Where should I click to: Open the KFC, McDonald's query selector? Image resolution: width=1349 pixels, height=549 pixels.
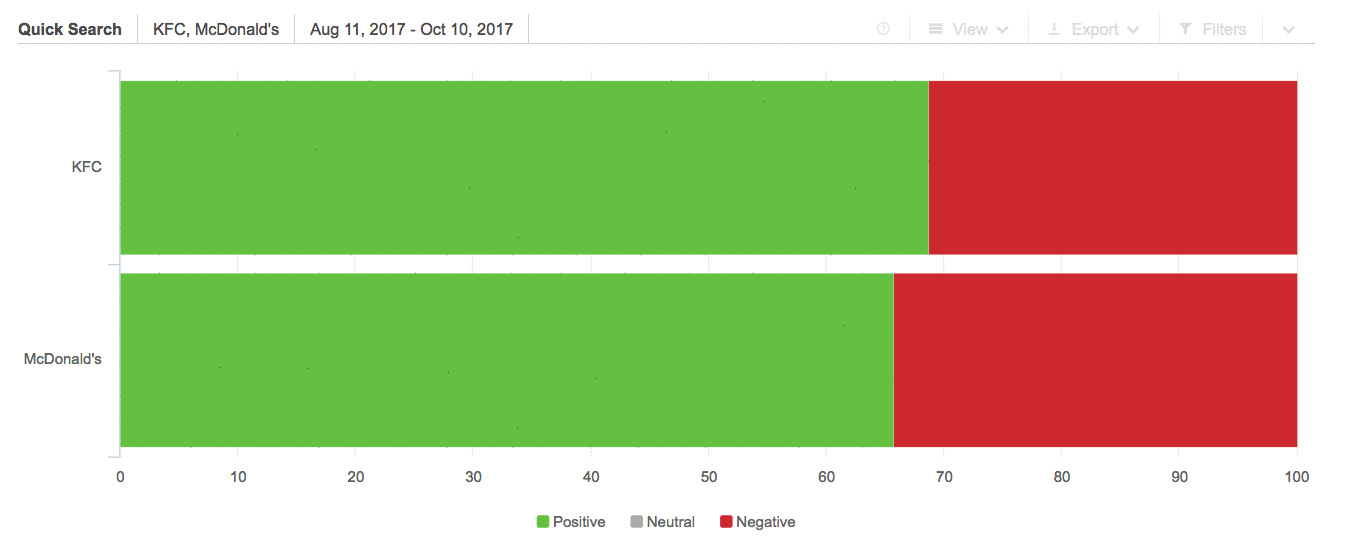point(216,29)
